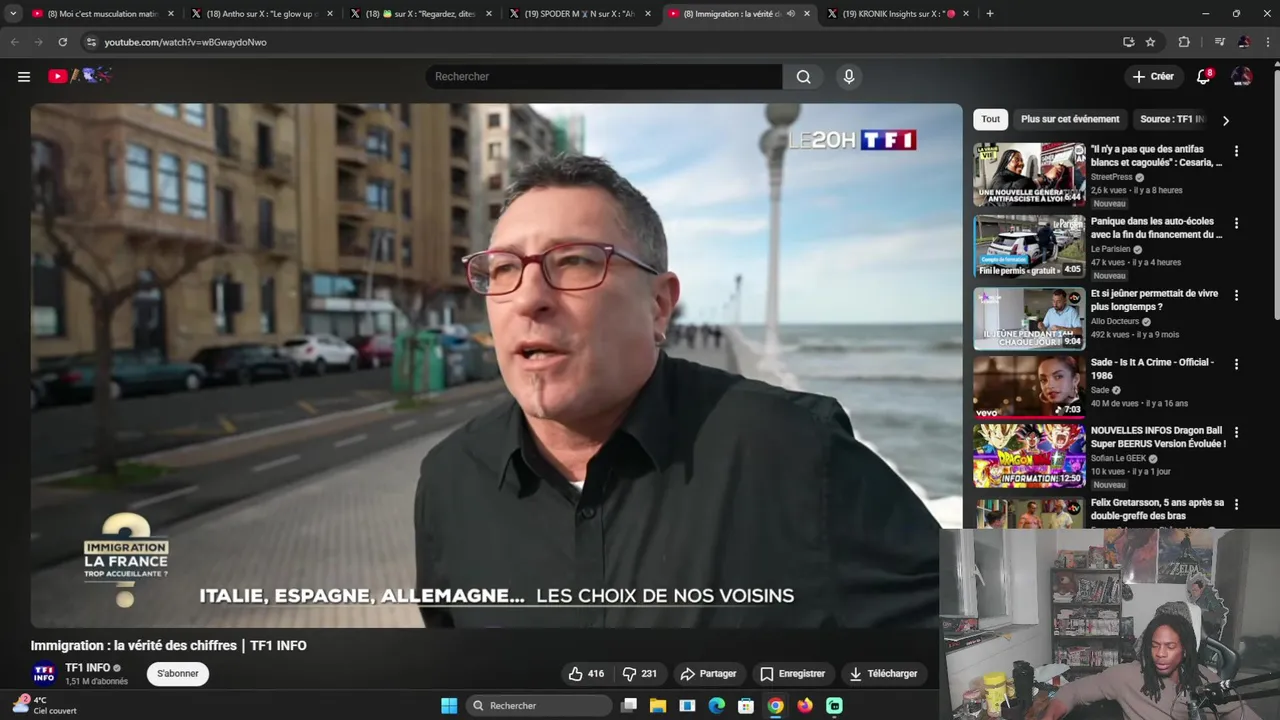Open options for the jeûner video

pyautogui.click(x=1236, y=295)
